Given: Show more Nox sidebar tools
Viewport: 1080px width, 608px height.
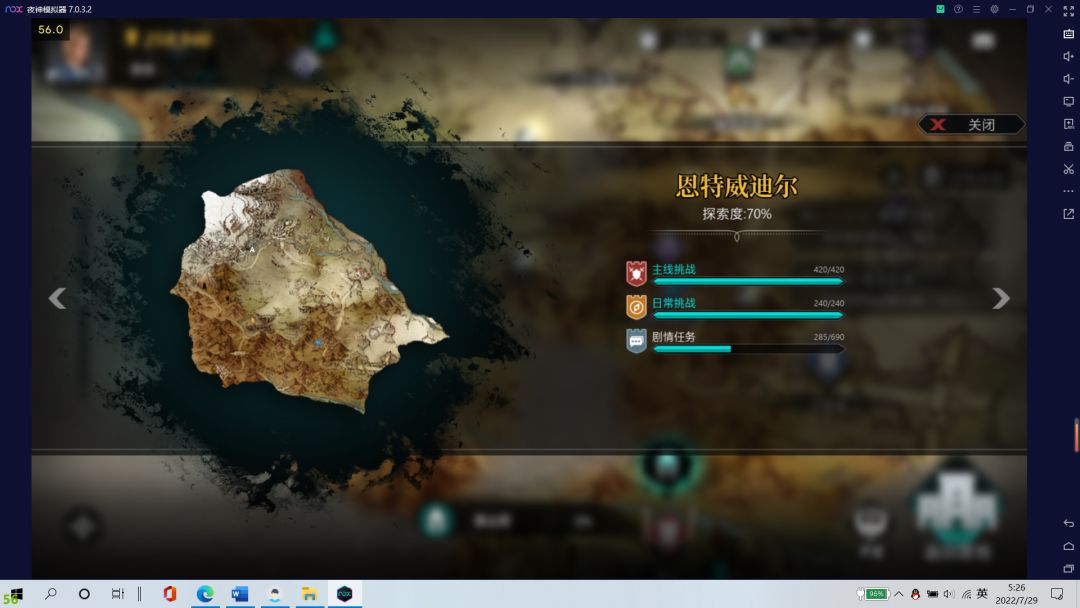Looking at the screenshot, I should pyautogui.click(x=1068, y=191).
